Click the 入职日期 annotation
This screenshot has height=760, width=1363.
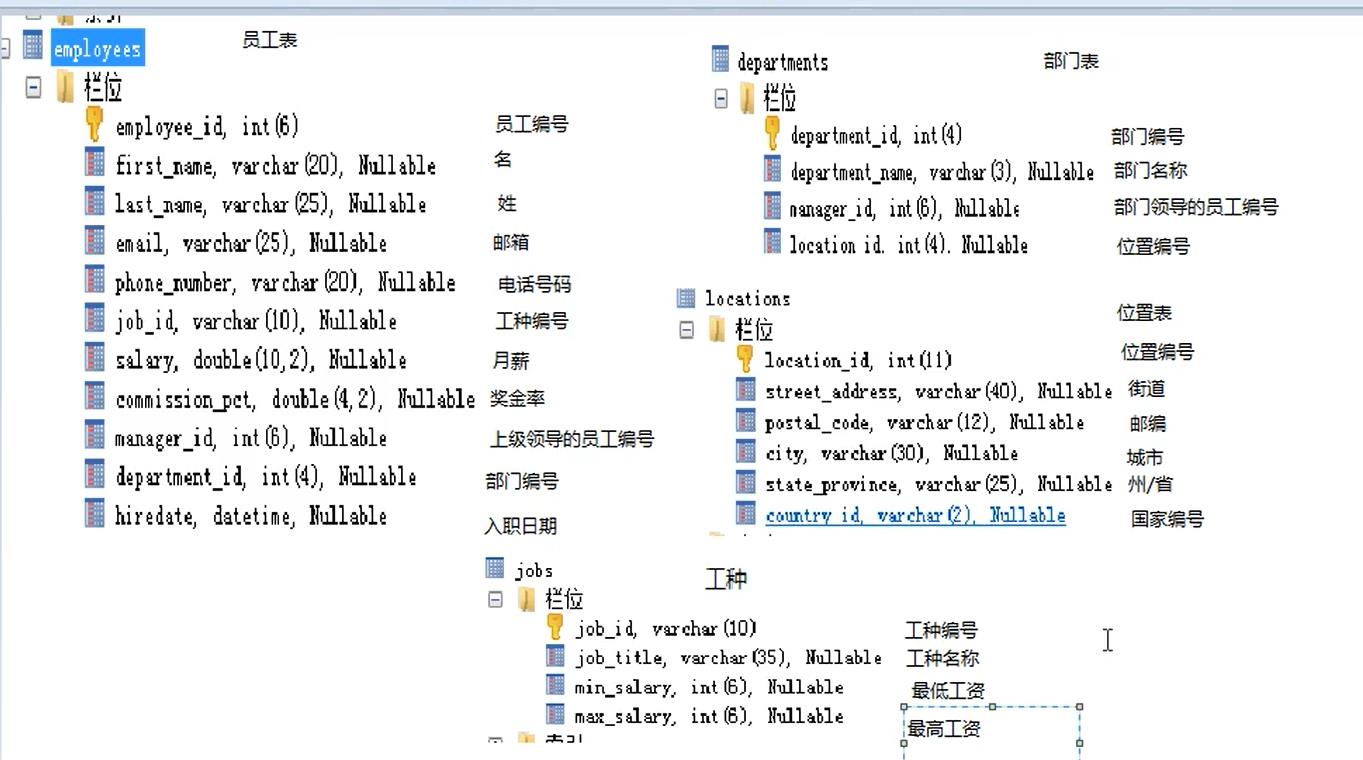520,526
